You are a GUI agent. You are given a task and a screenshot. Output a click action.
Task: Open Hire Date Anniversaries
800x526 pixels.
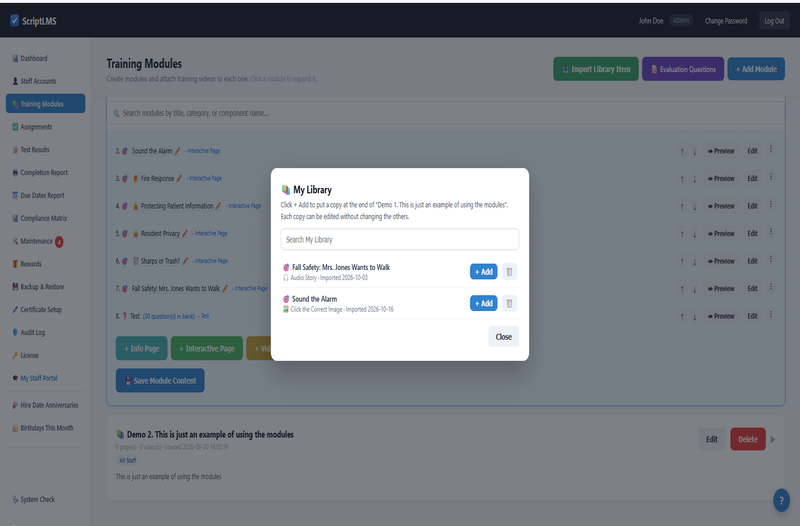[45, 405]
